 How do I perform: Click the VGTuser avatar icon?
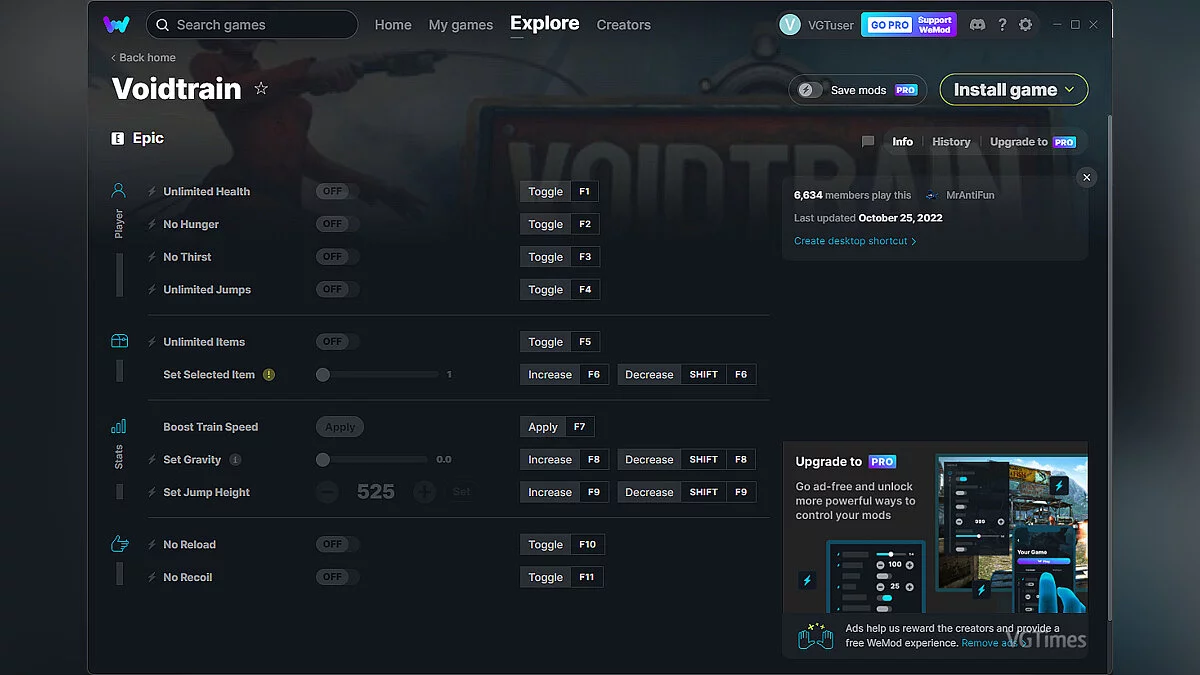(790, 25)
